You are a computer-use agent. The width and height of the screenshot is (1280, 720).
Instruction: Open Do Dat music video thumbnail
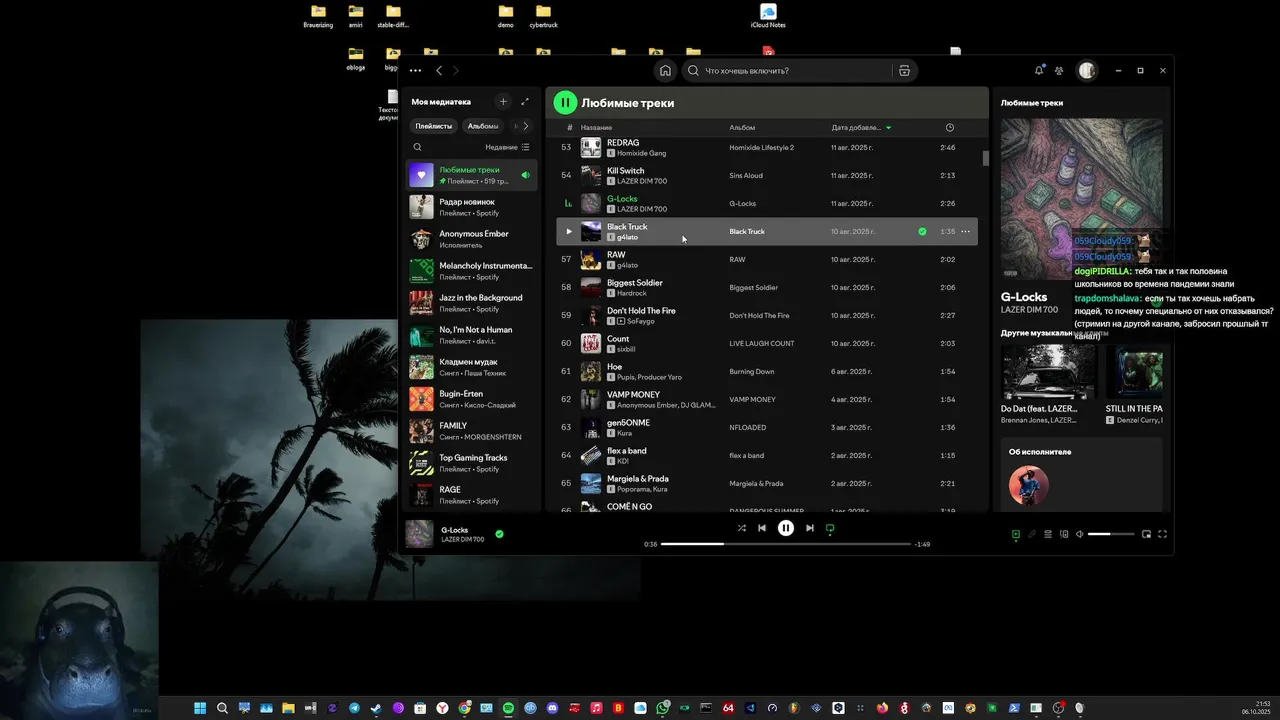[x=1049, y=372]
